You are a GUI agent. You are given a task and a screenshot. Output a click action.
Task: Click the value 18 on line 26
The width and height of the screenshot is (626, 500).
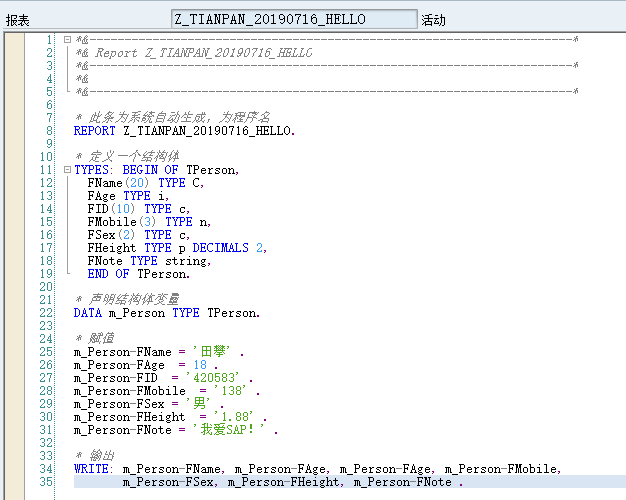[x=200, y=365]
